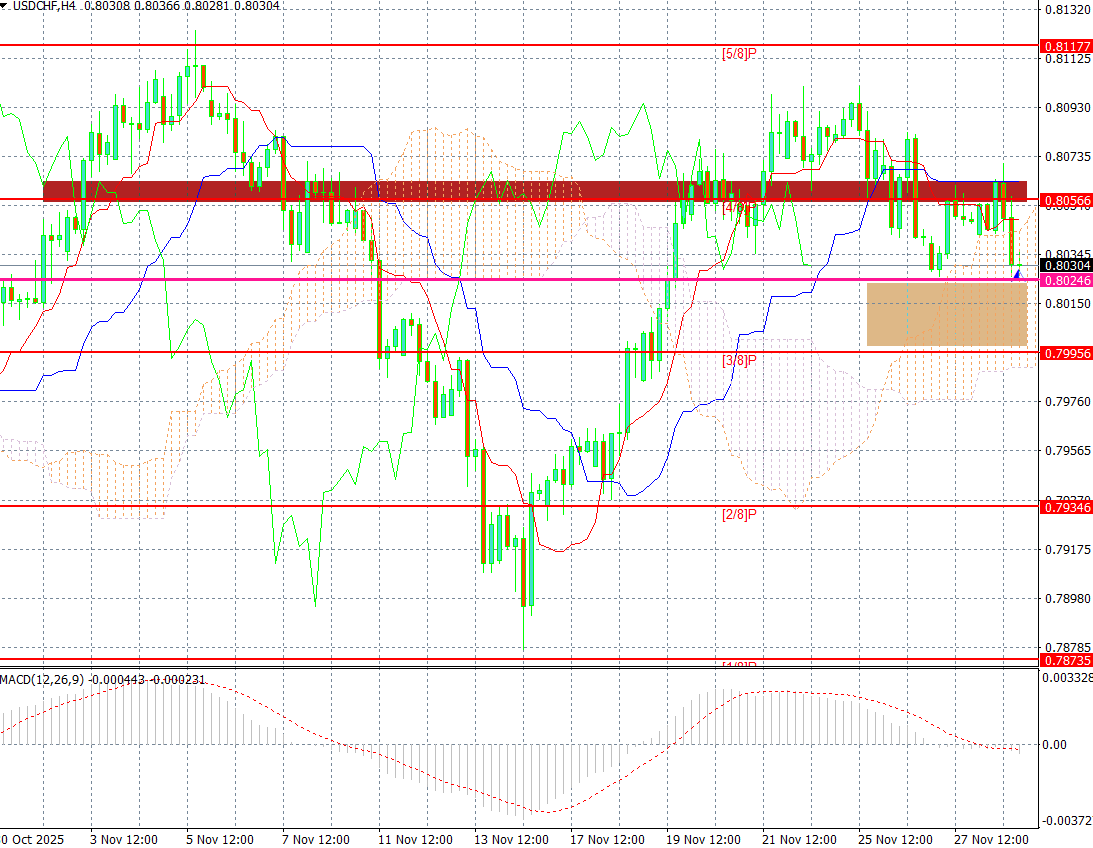Click the 0.79565 price scale value
The width and height of the screenshot is (1093, 848).
pos(1068,451)
